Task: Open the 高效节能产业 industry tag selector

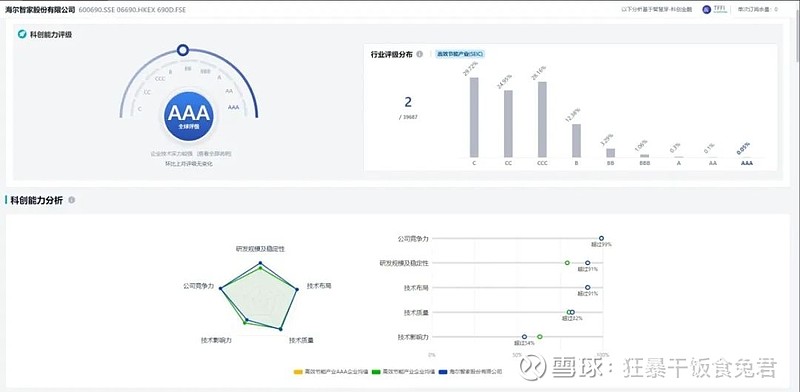Action: pos(460,54)
